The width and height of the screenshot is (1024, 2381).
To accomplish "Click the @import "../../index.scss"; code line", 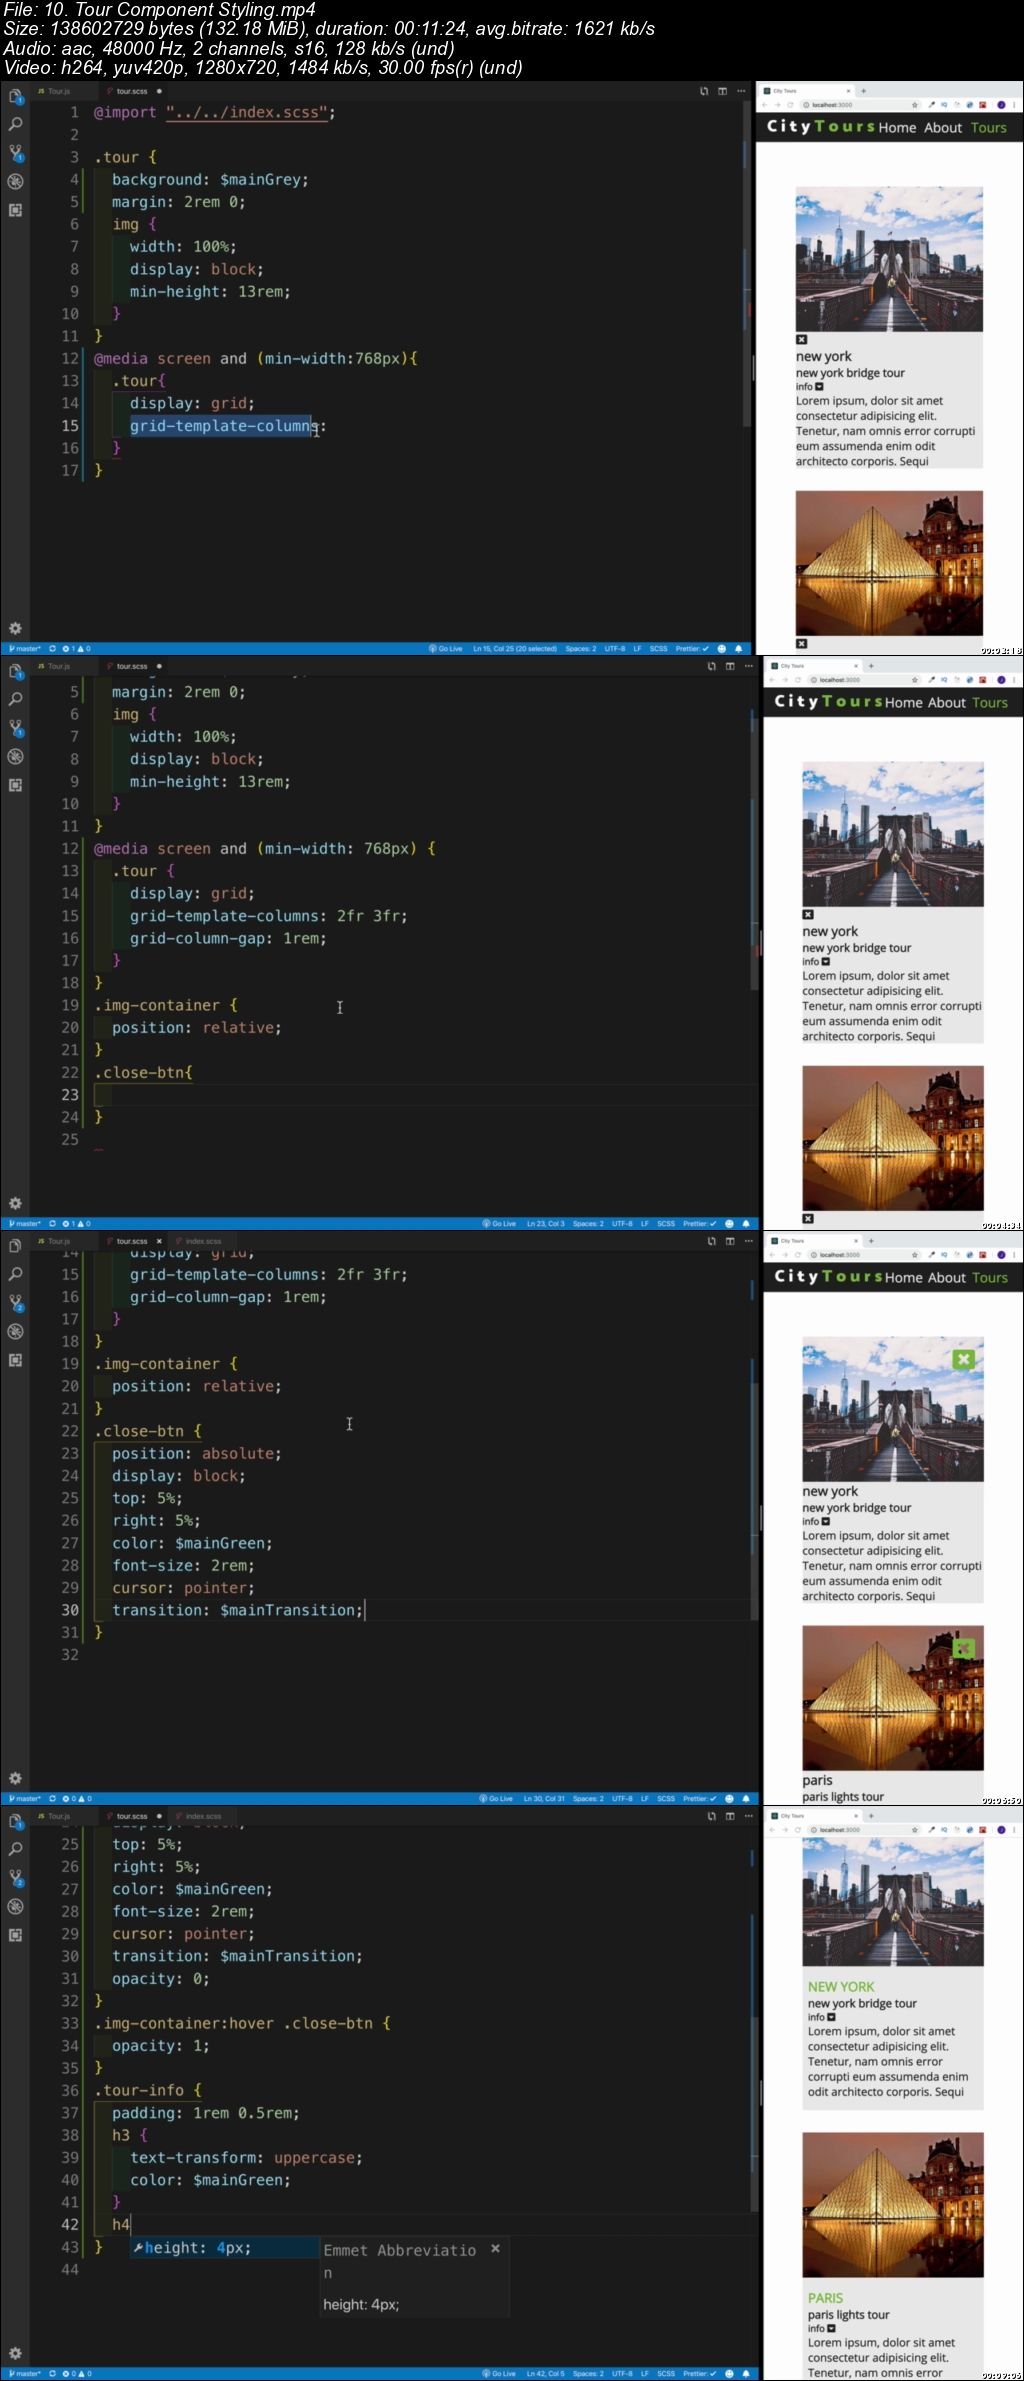I will click(215, 112).
